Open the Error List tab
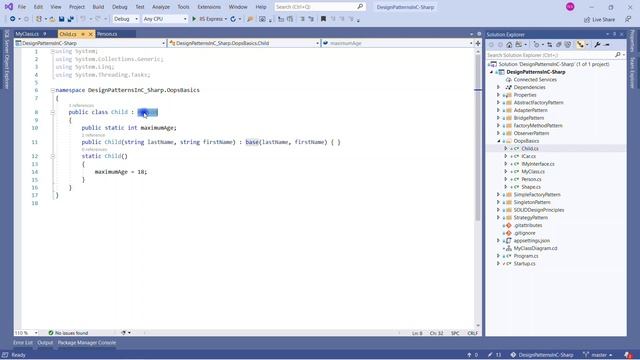This screenshot has width=640, height=360. click(23, 343)
